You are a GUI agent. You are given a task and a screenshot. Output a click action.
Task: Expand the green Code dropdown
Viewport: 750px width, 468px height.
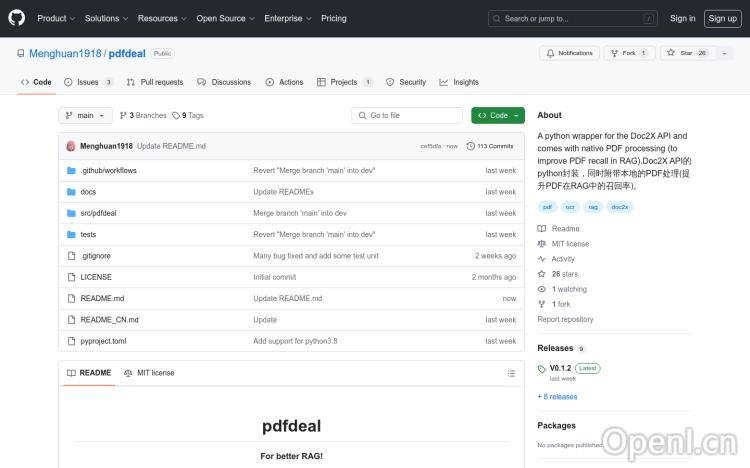point(497,116)
